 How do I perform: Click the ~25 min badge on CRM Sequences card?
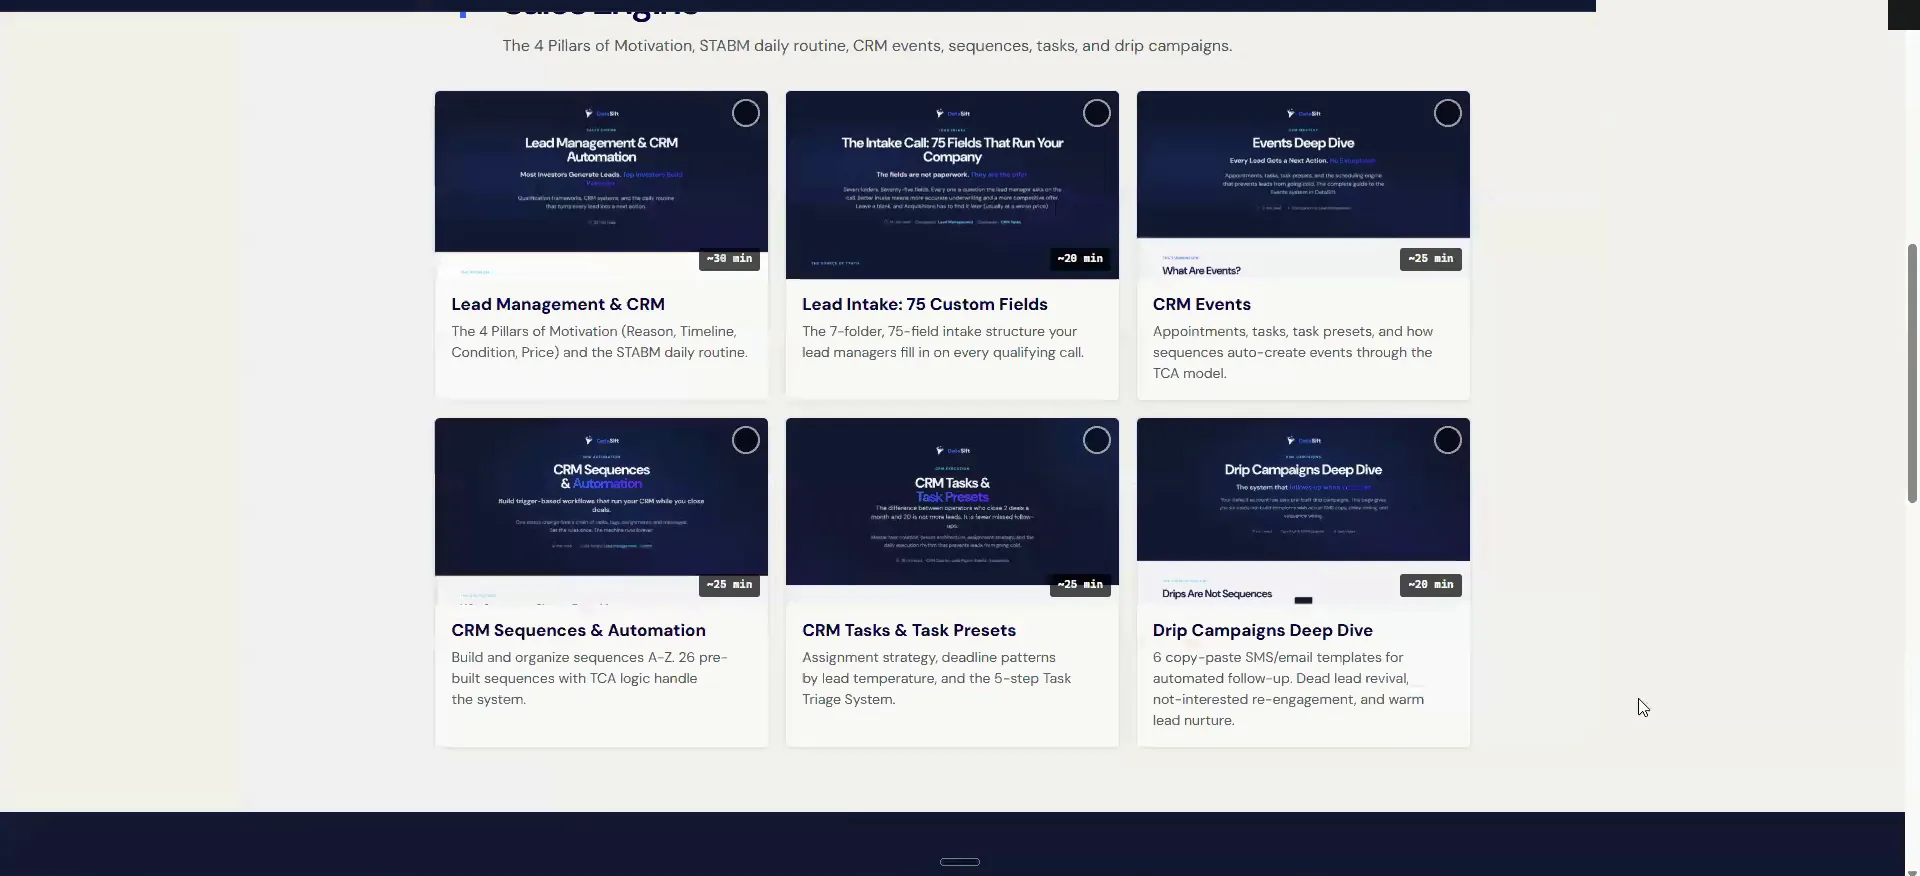pyautogui.click(x=729, y=585)
